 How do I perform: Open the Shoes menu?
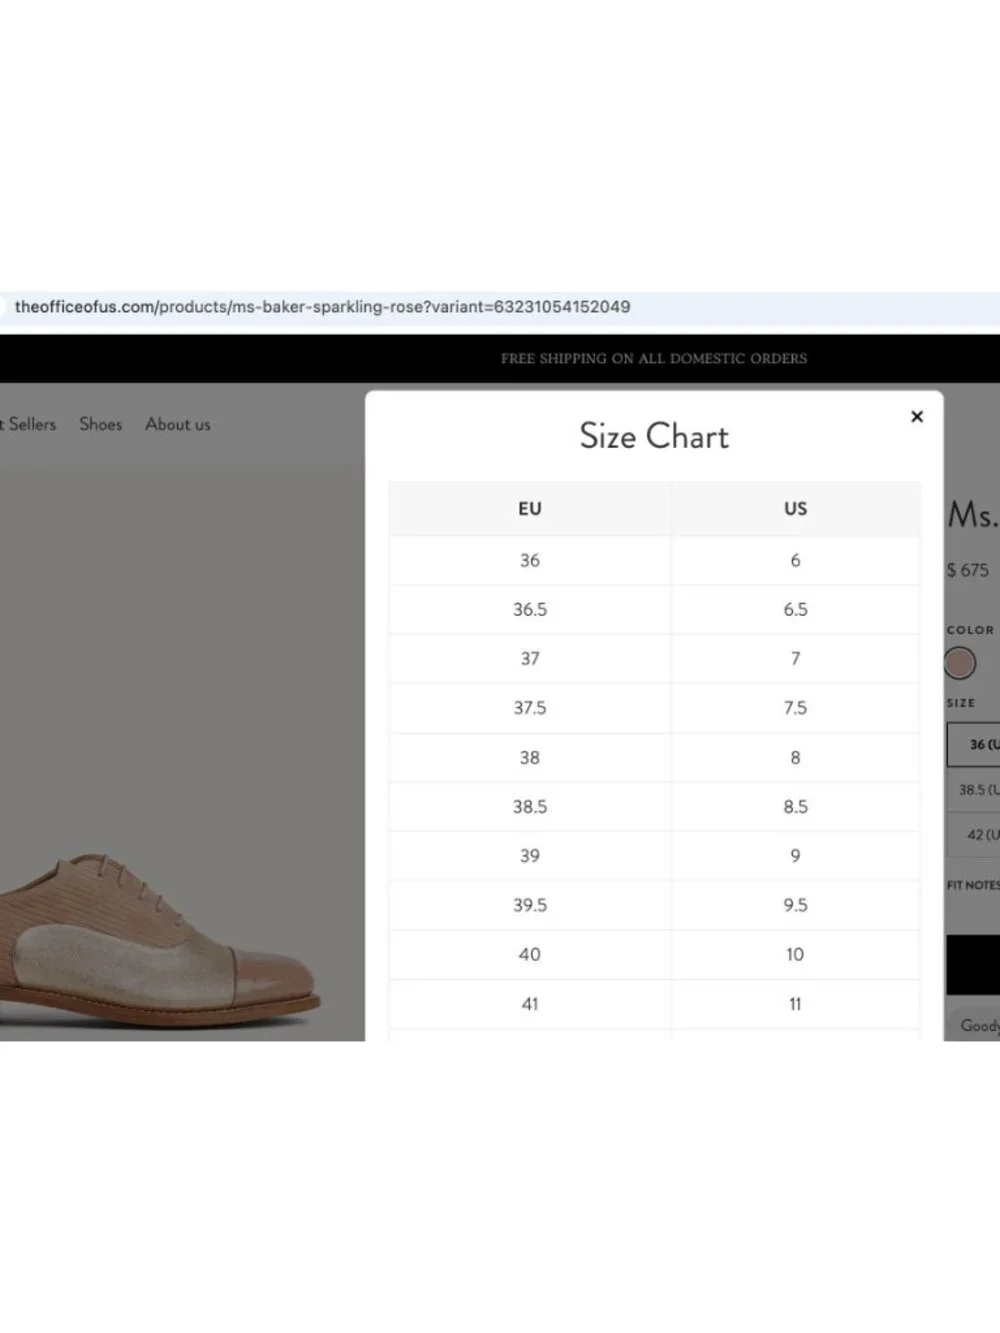[x=101, y=424]
